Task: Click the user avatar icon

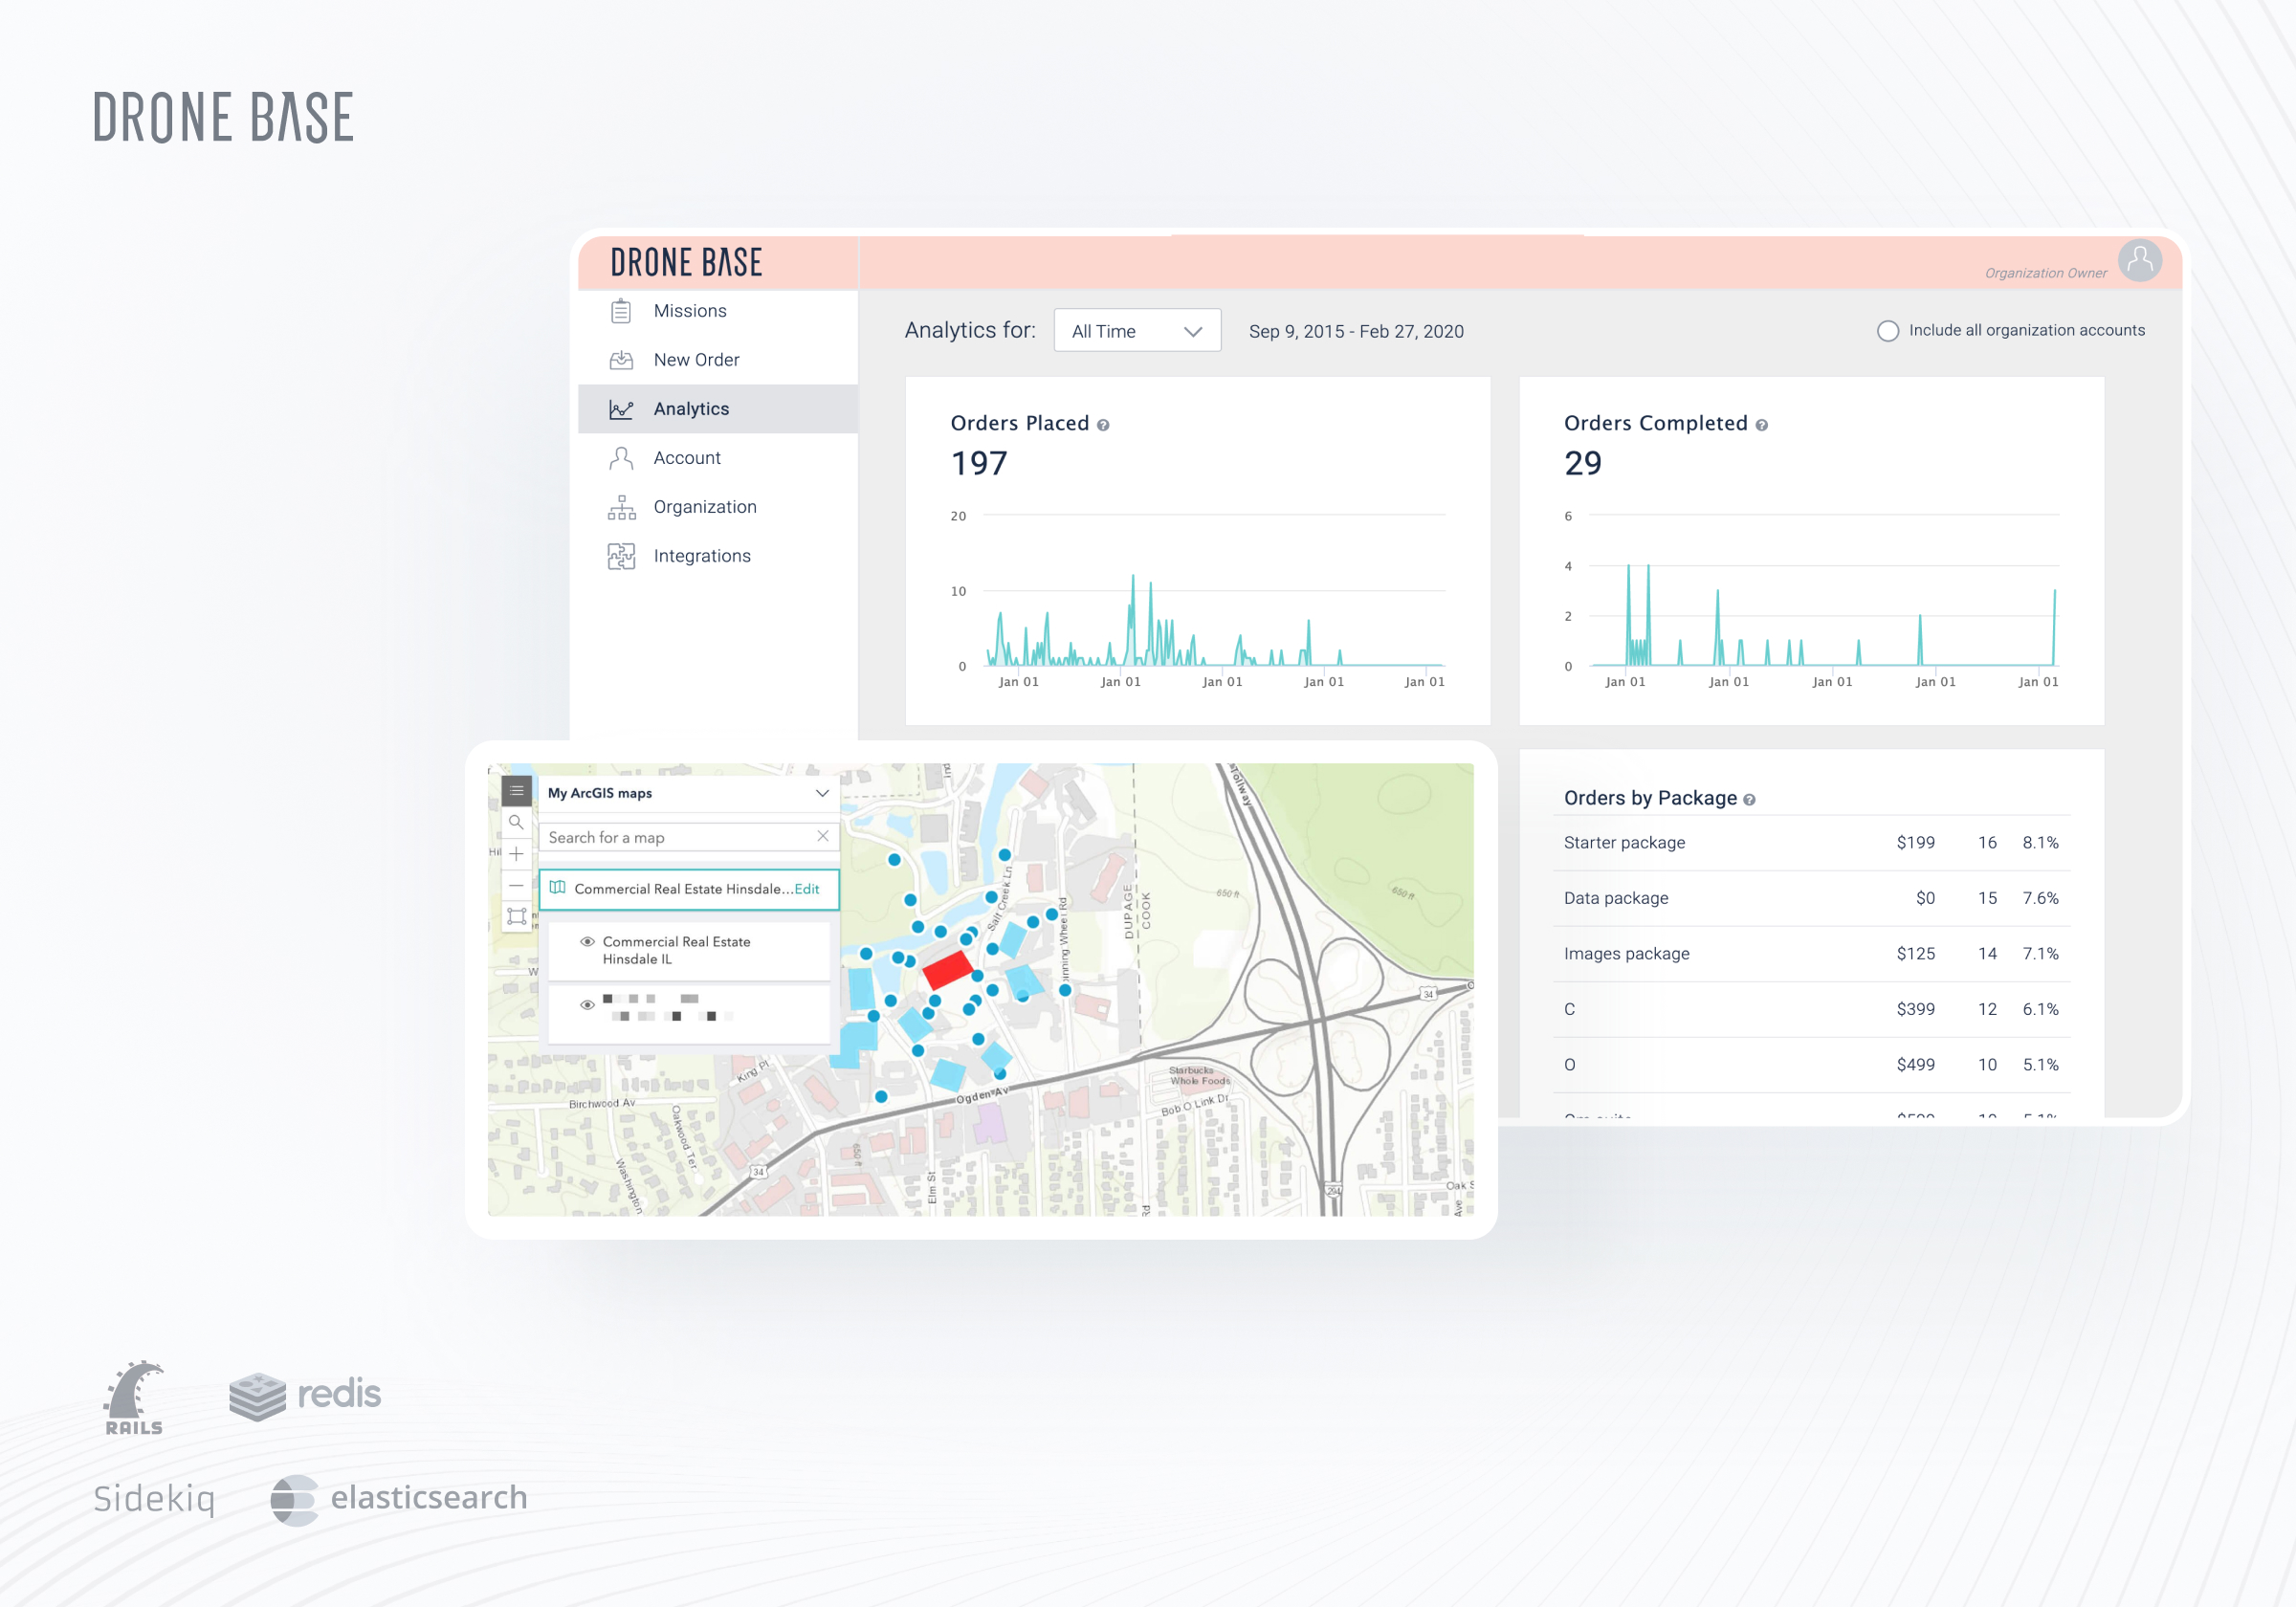Action: [x=2139, y=261]
